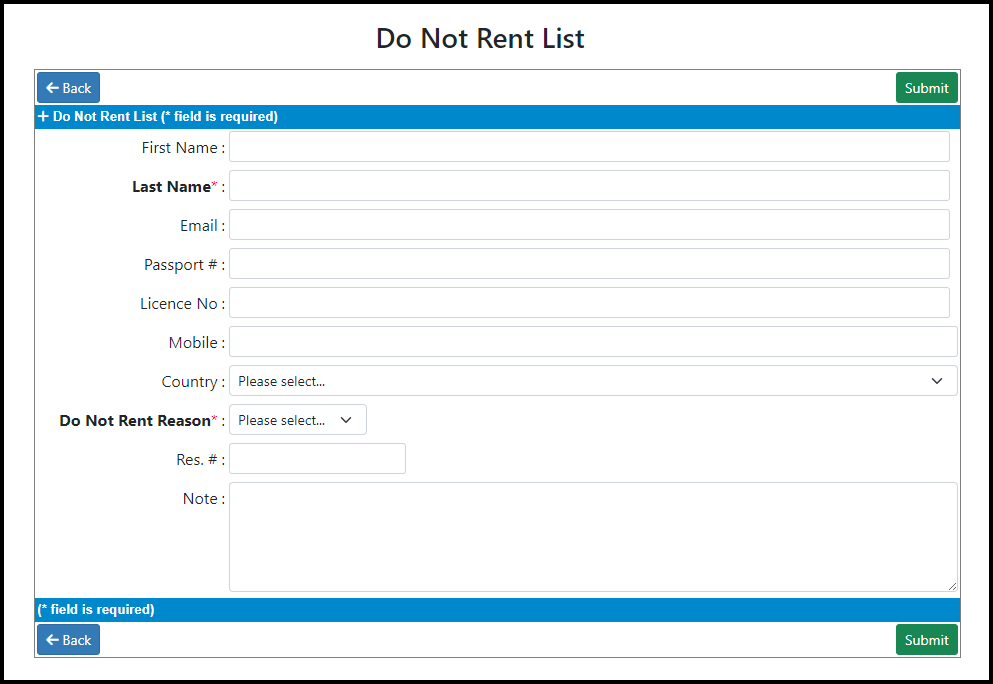The width and height of the screenshot is (993, 684).
Task: Click the Country dropdown chevron arrow
Action: click(937, 381)
